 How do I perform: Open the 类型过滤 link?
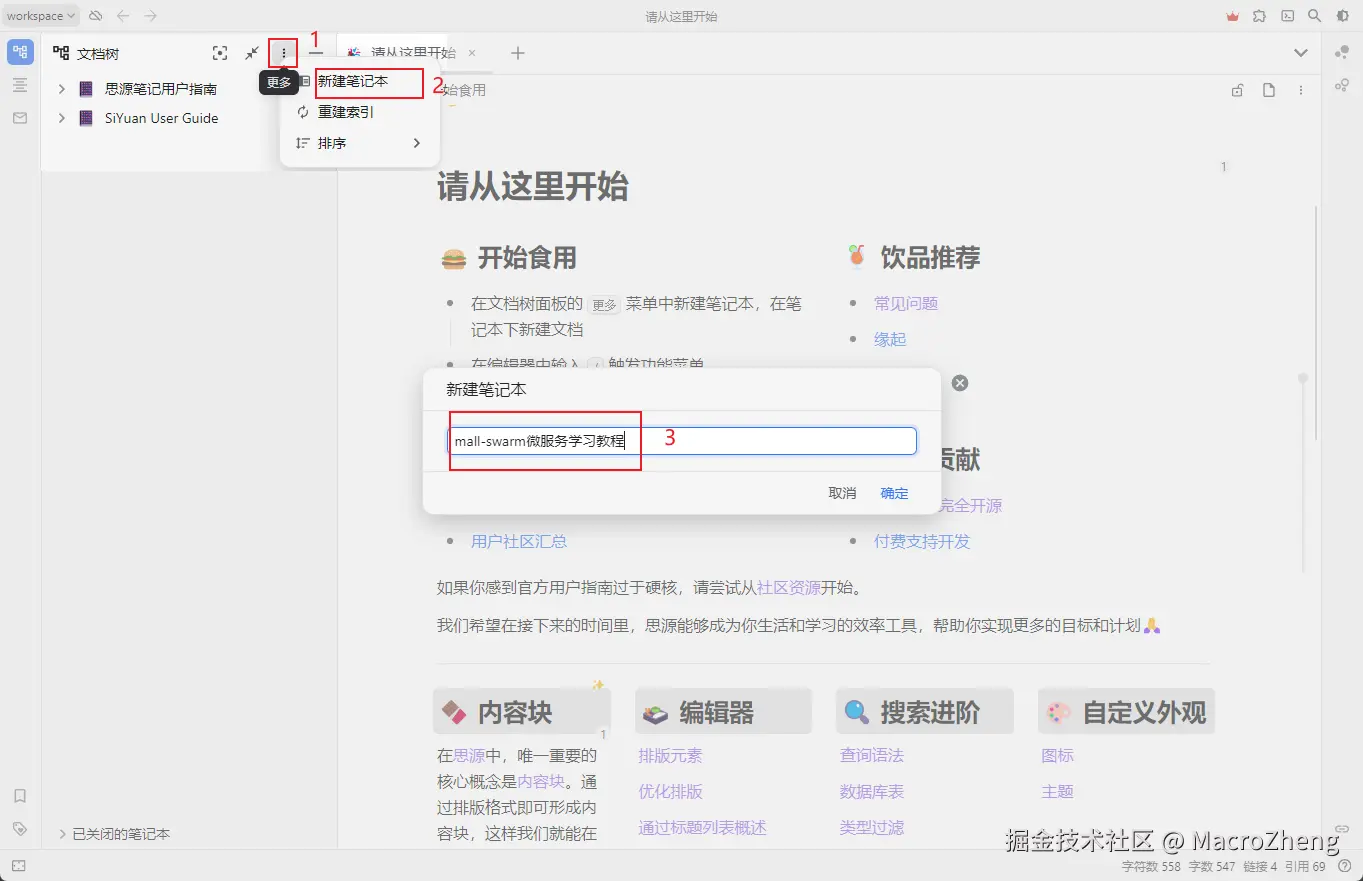[x=872, y=827]
